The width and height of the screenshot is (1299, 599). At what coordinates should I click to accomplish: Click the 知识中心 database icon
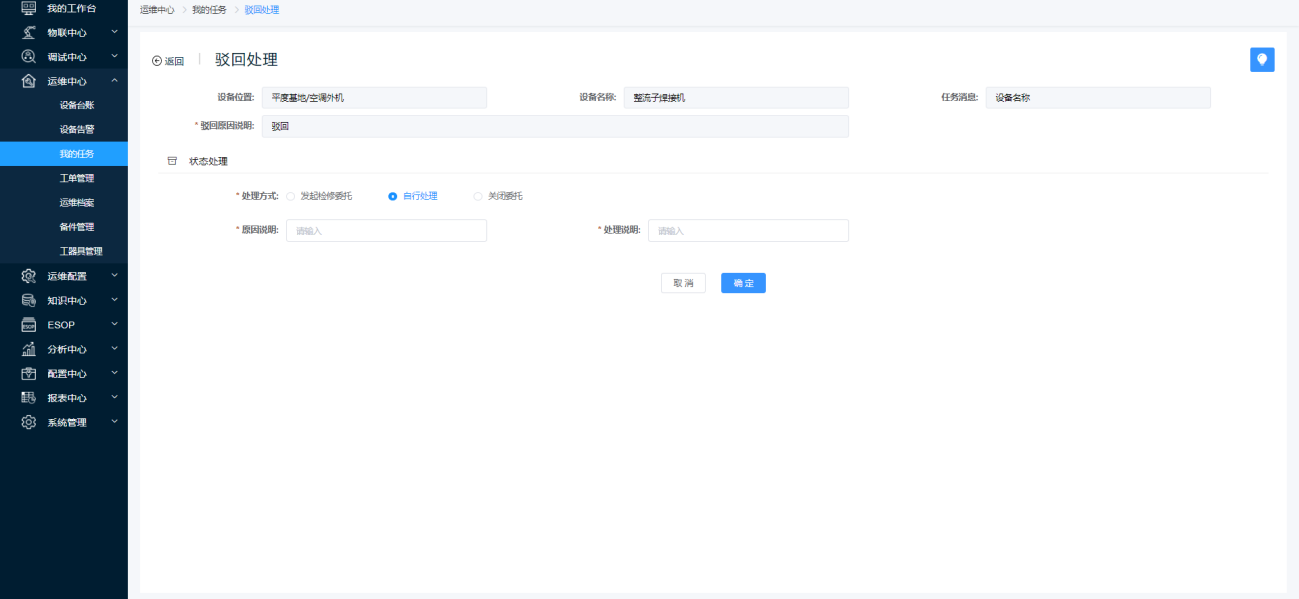[x=29, y=300]
